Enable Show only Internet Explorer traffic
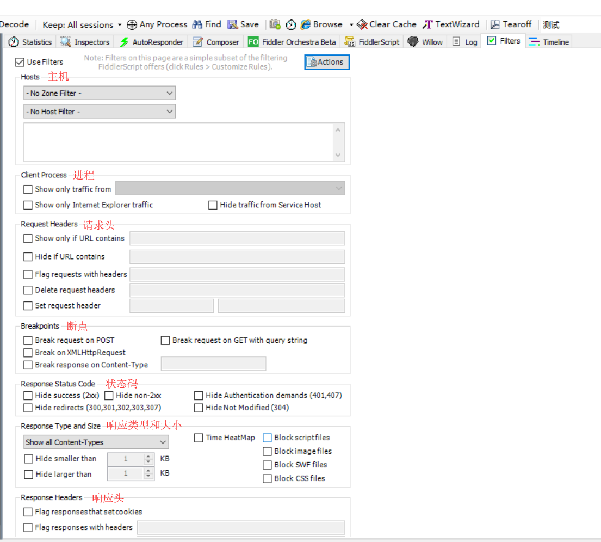This screenshot has width=601, height=542. tap(28, 205)
